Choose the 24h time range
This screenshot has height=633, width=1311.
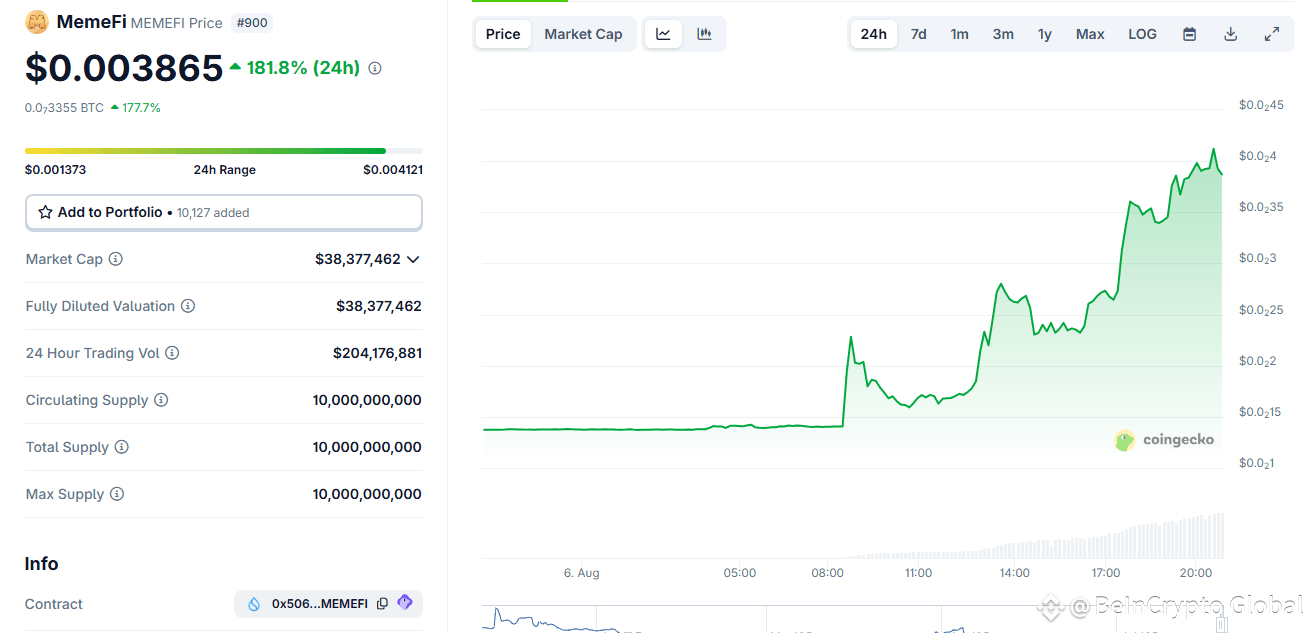tap(874, 34)
